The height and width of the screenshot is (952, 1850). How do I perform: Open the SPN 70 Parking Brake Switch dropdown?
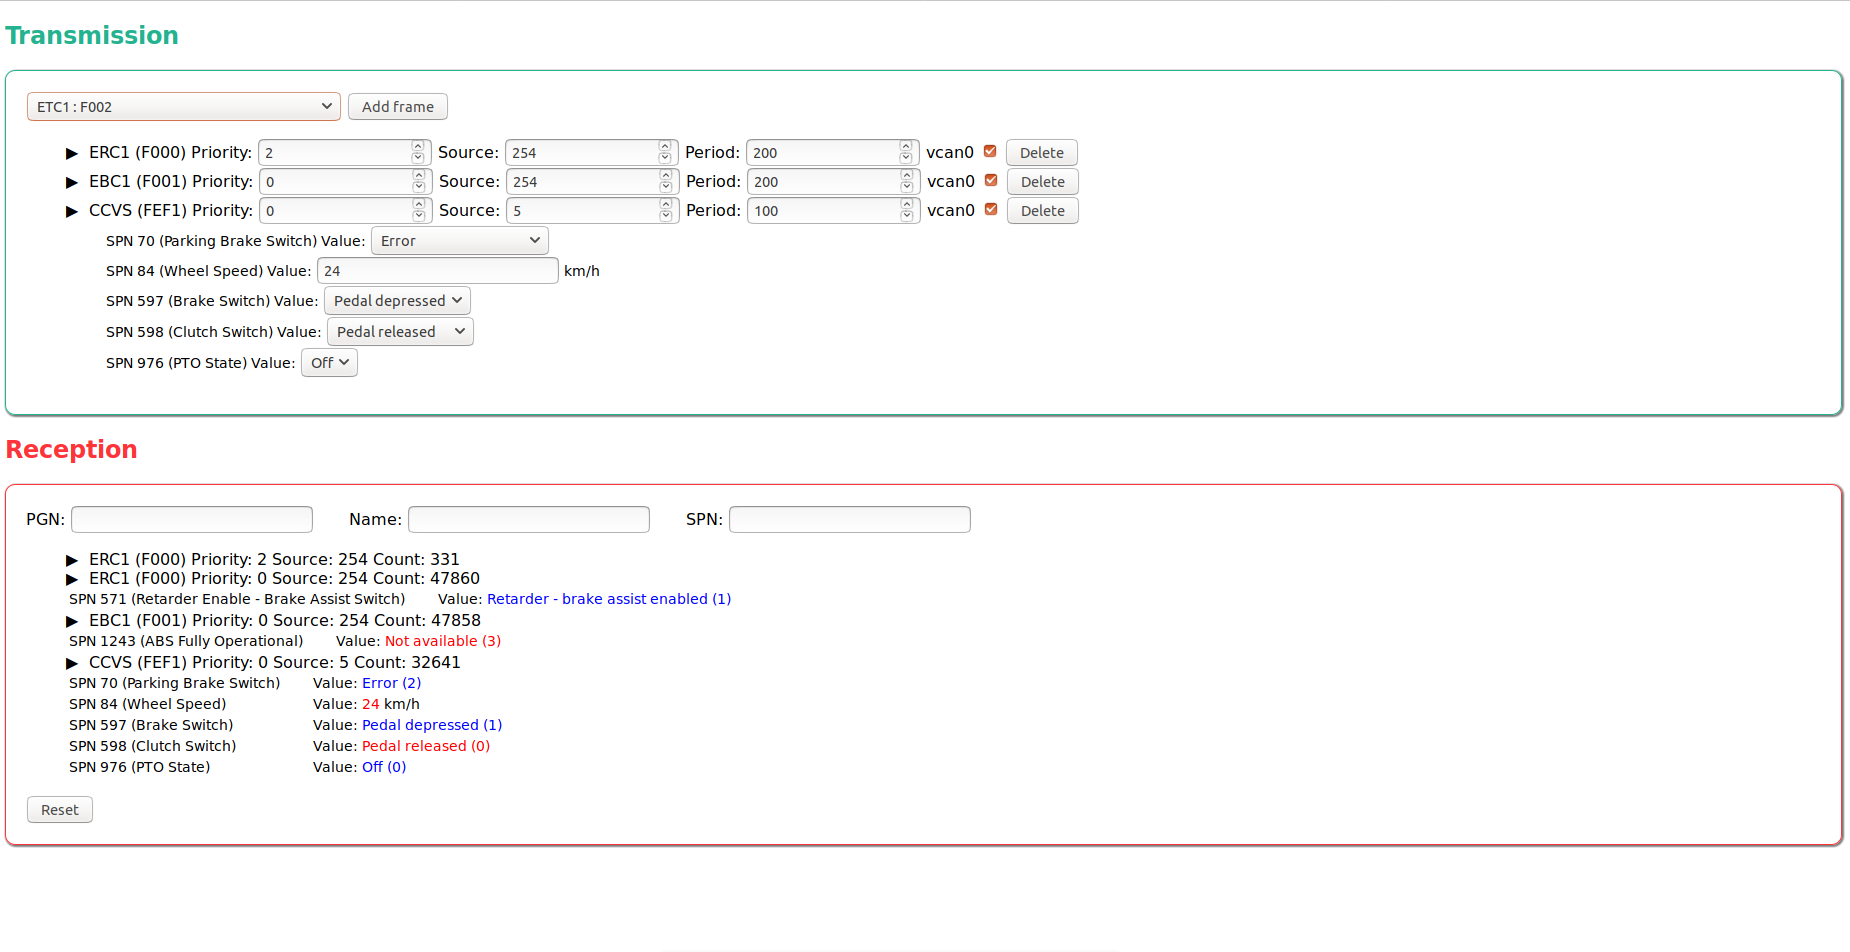460,241
